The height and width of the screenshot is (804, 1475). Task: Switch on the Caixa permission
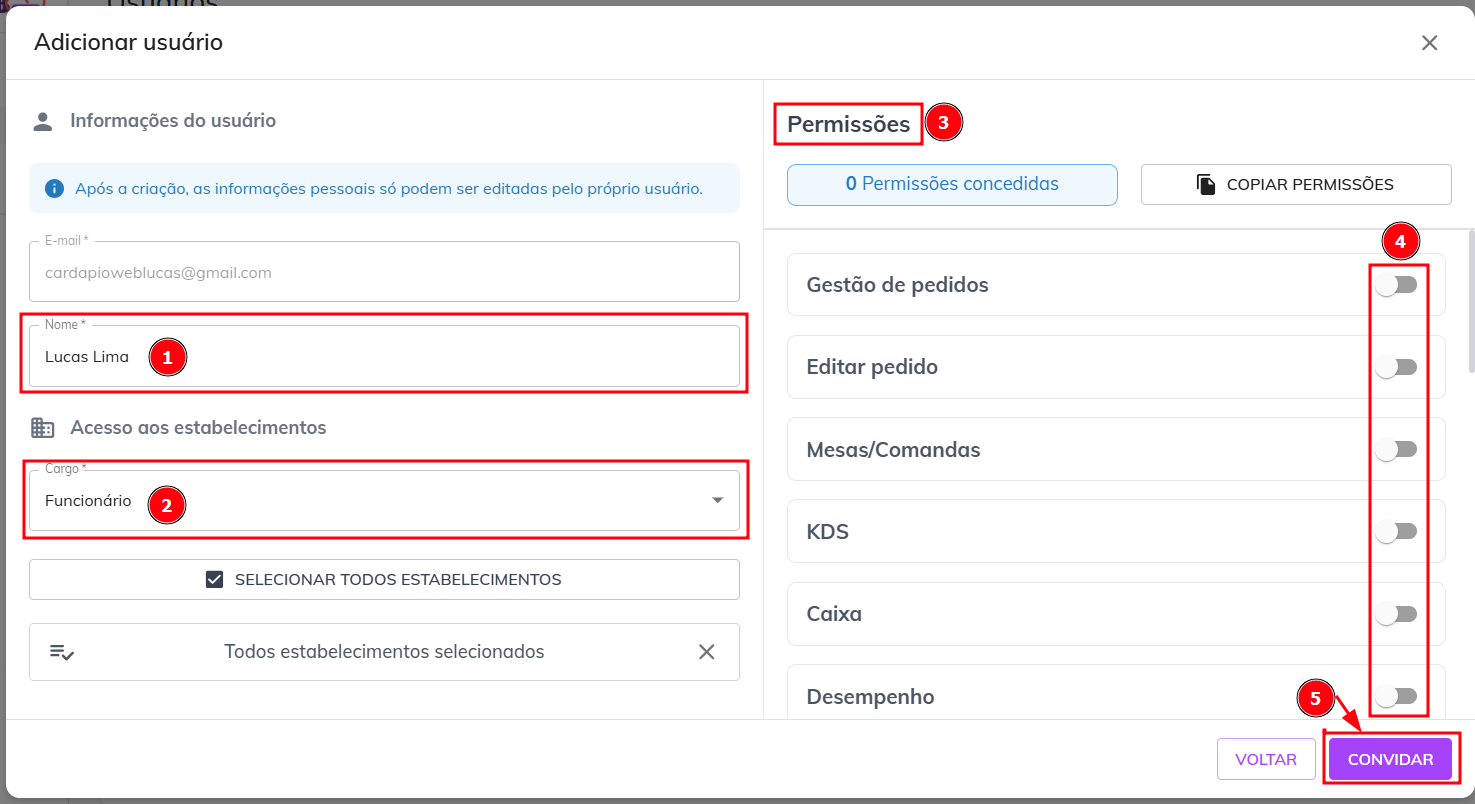click(x=1396, y=614)
